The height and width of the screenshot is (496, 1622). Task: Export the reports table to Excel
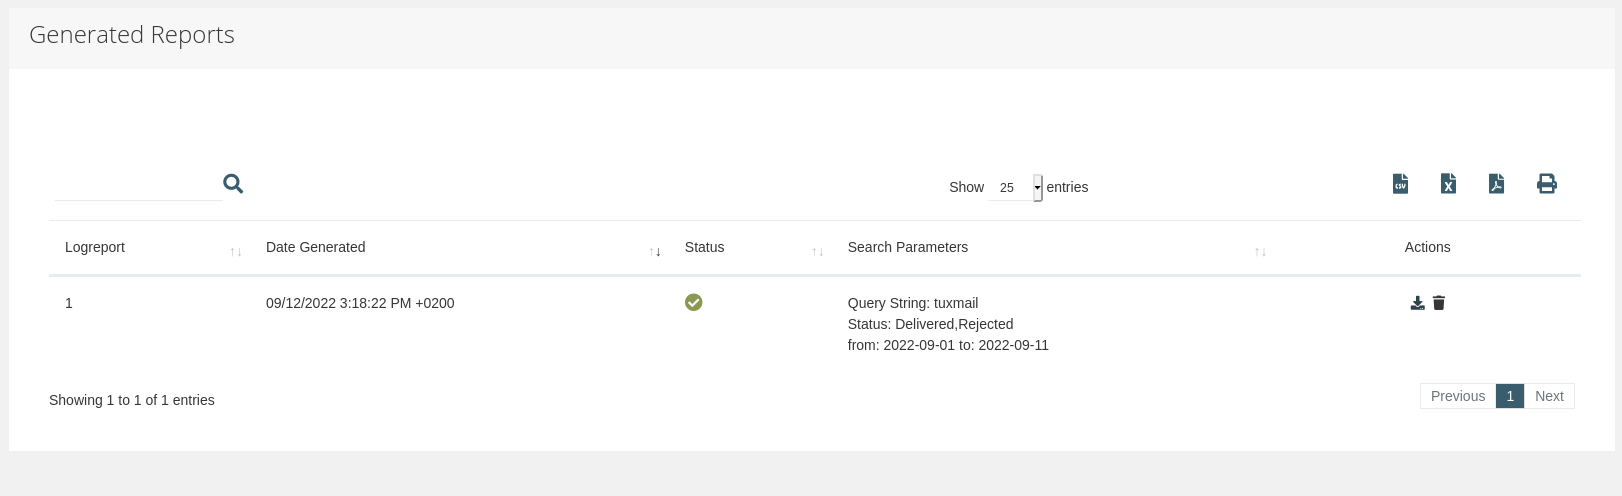point(1448,184)
